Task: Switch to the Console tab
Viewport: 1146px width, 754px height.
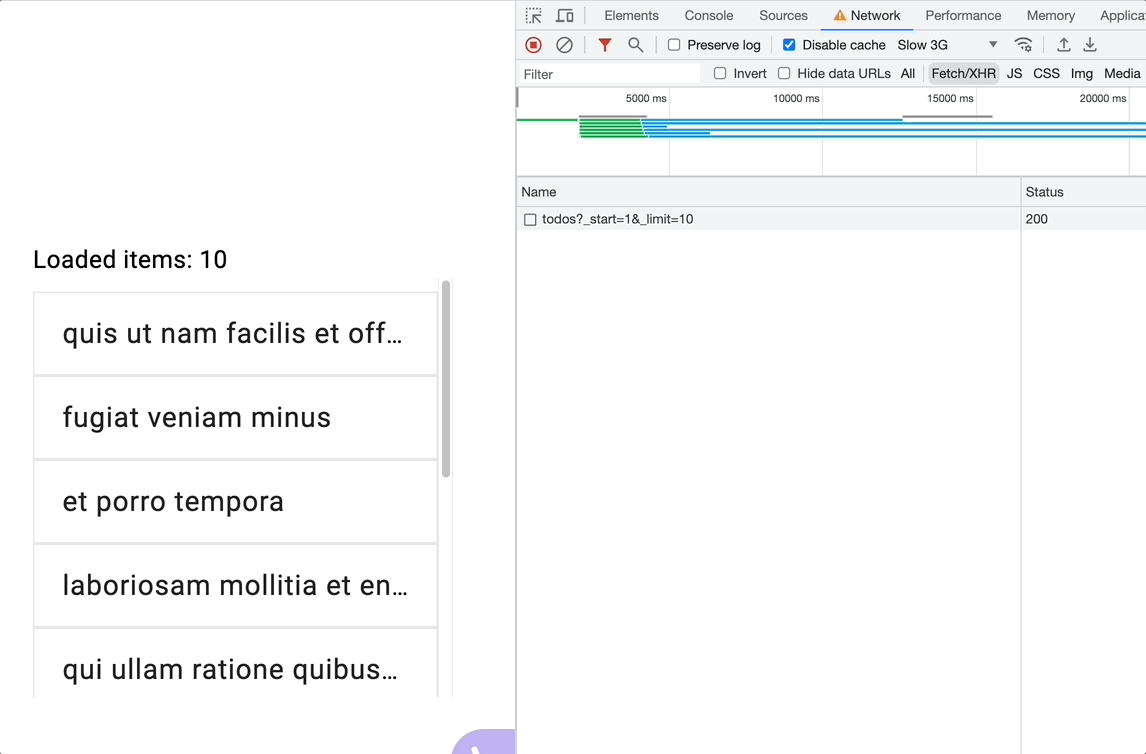Action: (x=708, y=15)
